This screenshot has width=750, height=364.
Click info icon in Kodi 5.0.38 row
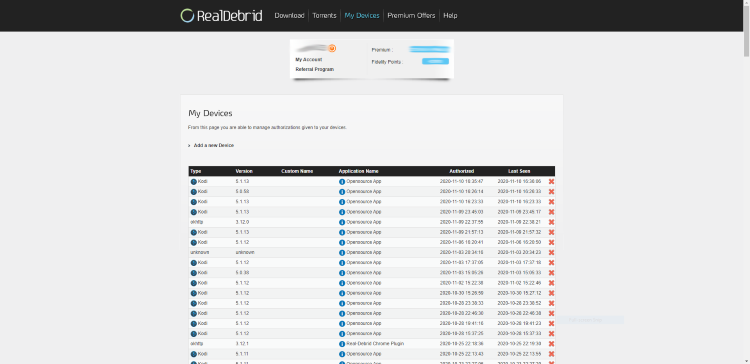point(342,273)
